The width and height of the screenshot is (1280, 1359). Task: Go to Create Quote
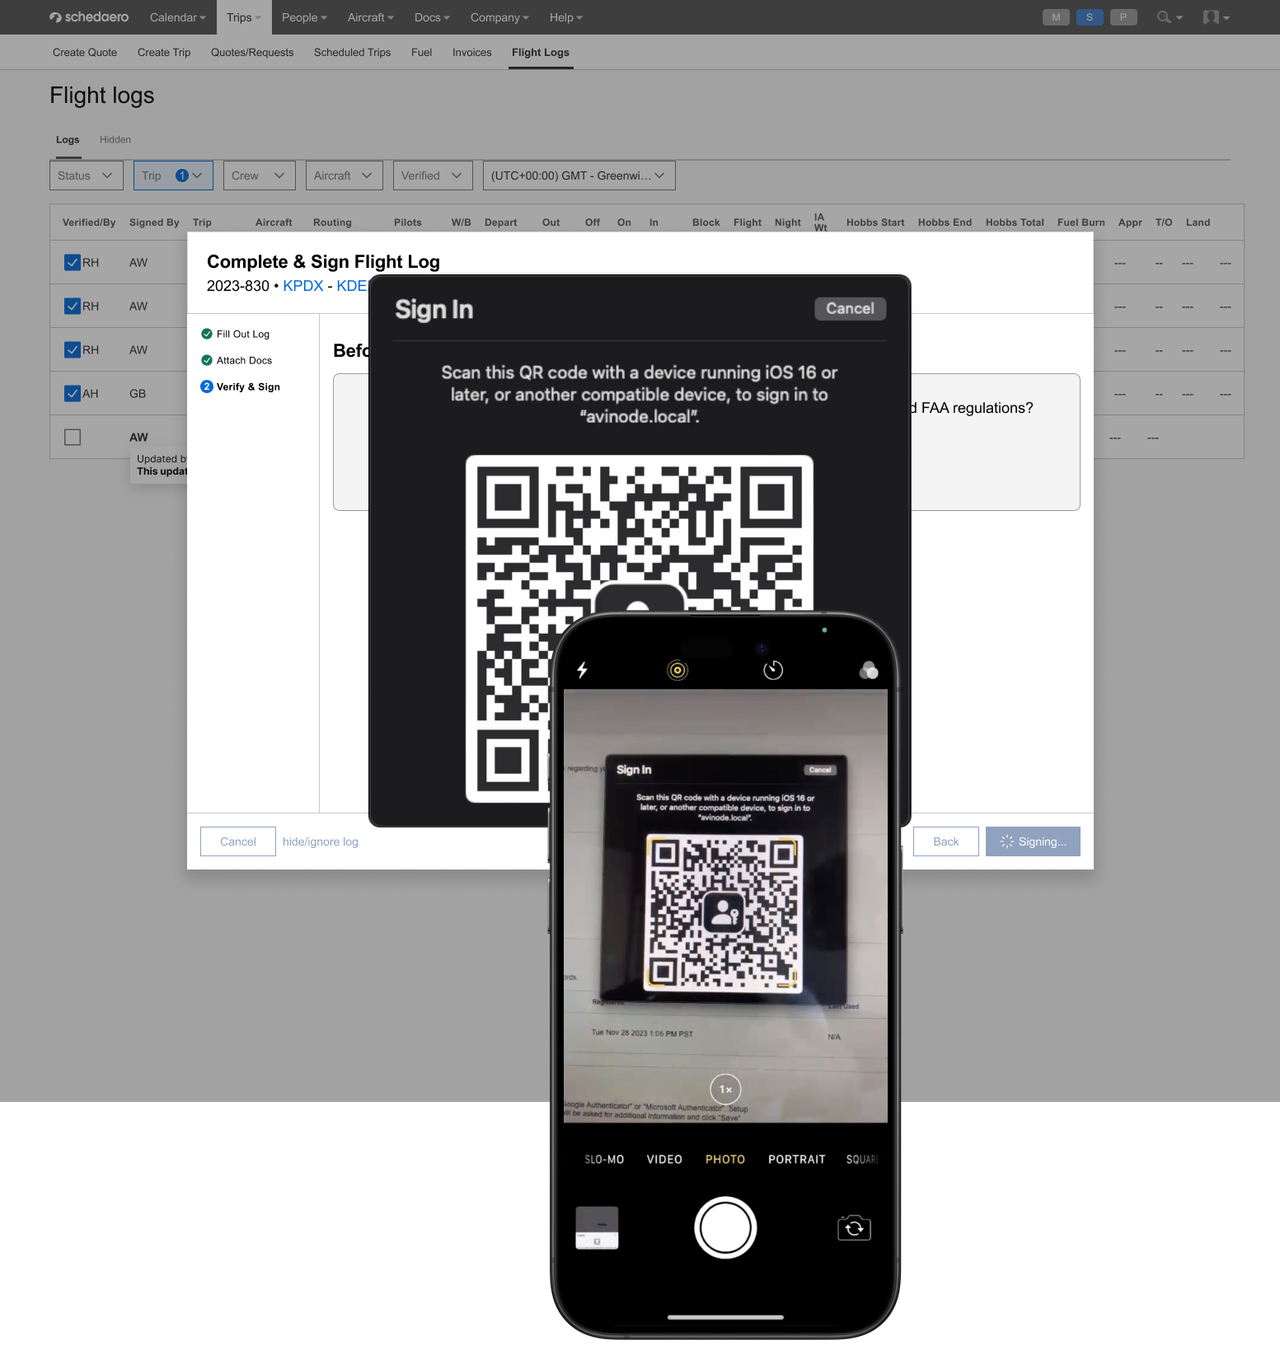tap(85, 52)
